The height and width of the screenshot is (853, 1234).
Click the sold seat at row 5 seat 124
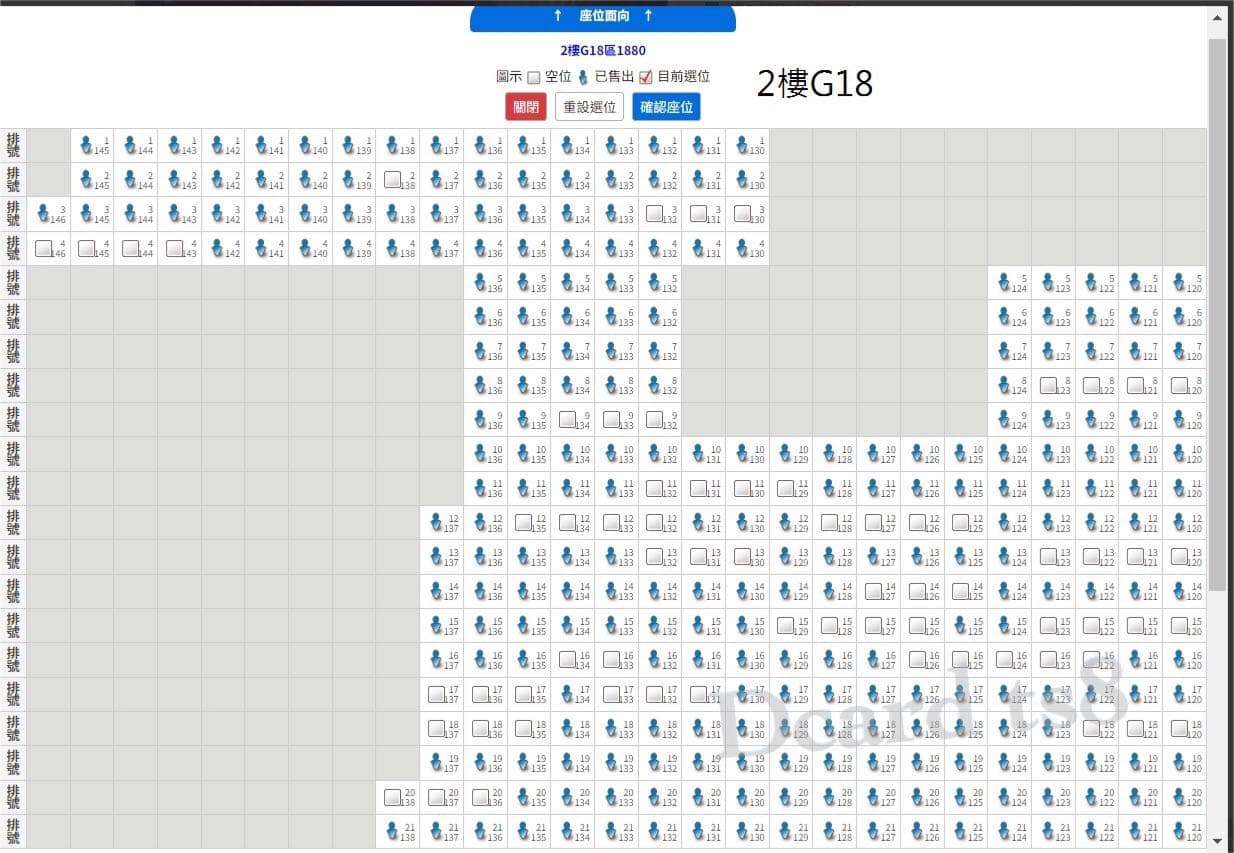pyautogui.click(x=1004, y=282)
